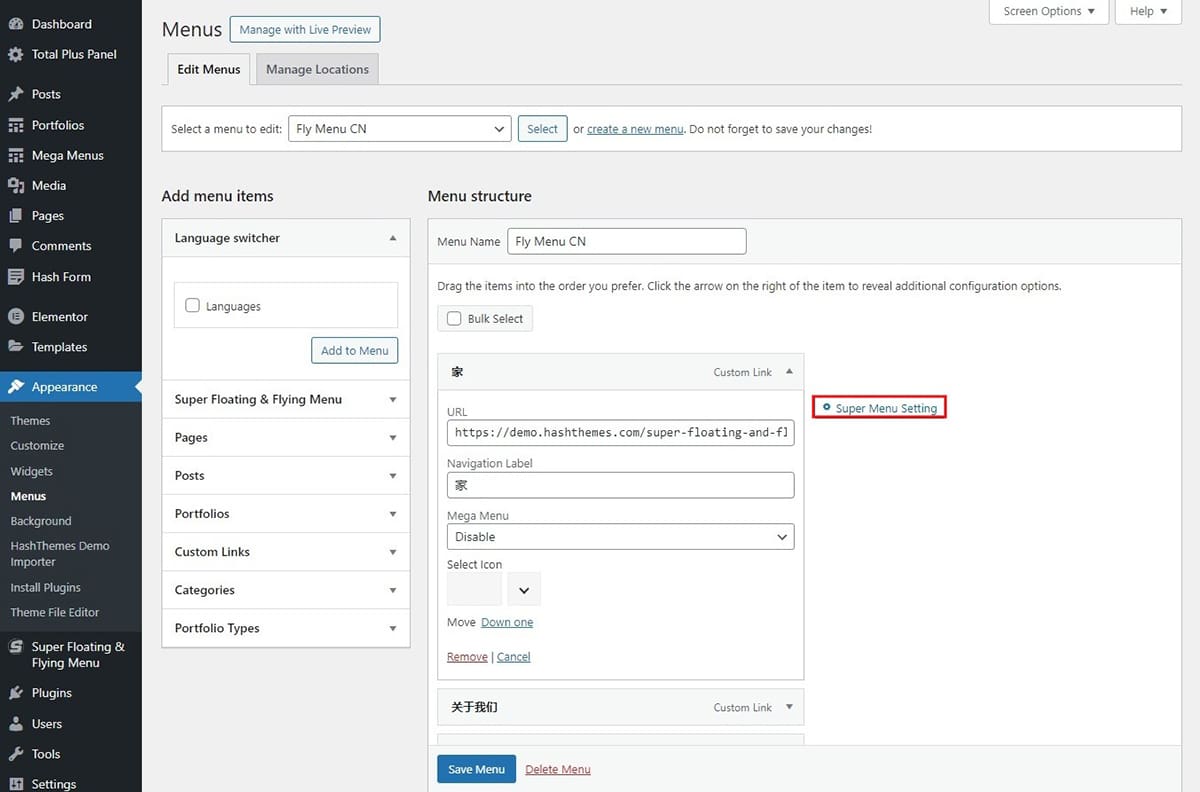Click the Delete Menu link
Image resolution: width=1200 pixels, height=792 pixels.
(x=558, y=770)
